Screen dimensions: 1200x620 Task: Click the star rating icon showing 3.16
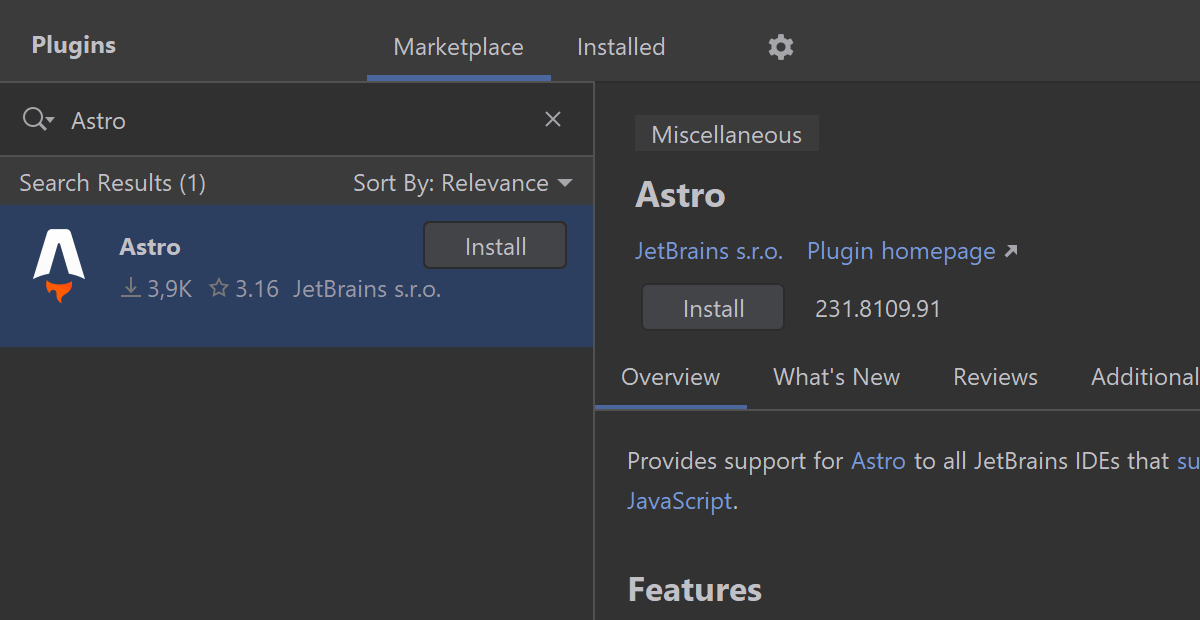pyautogui.click(x=219, y=289)
